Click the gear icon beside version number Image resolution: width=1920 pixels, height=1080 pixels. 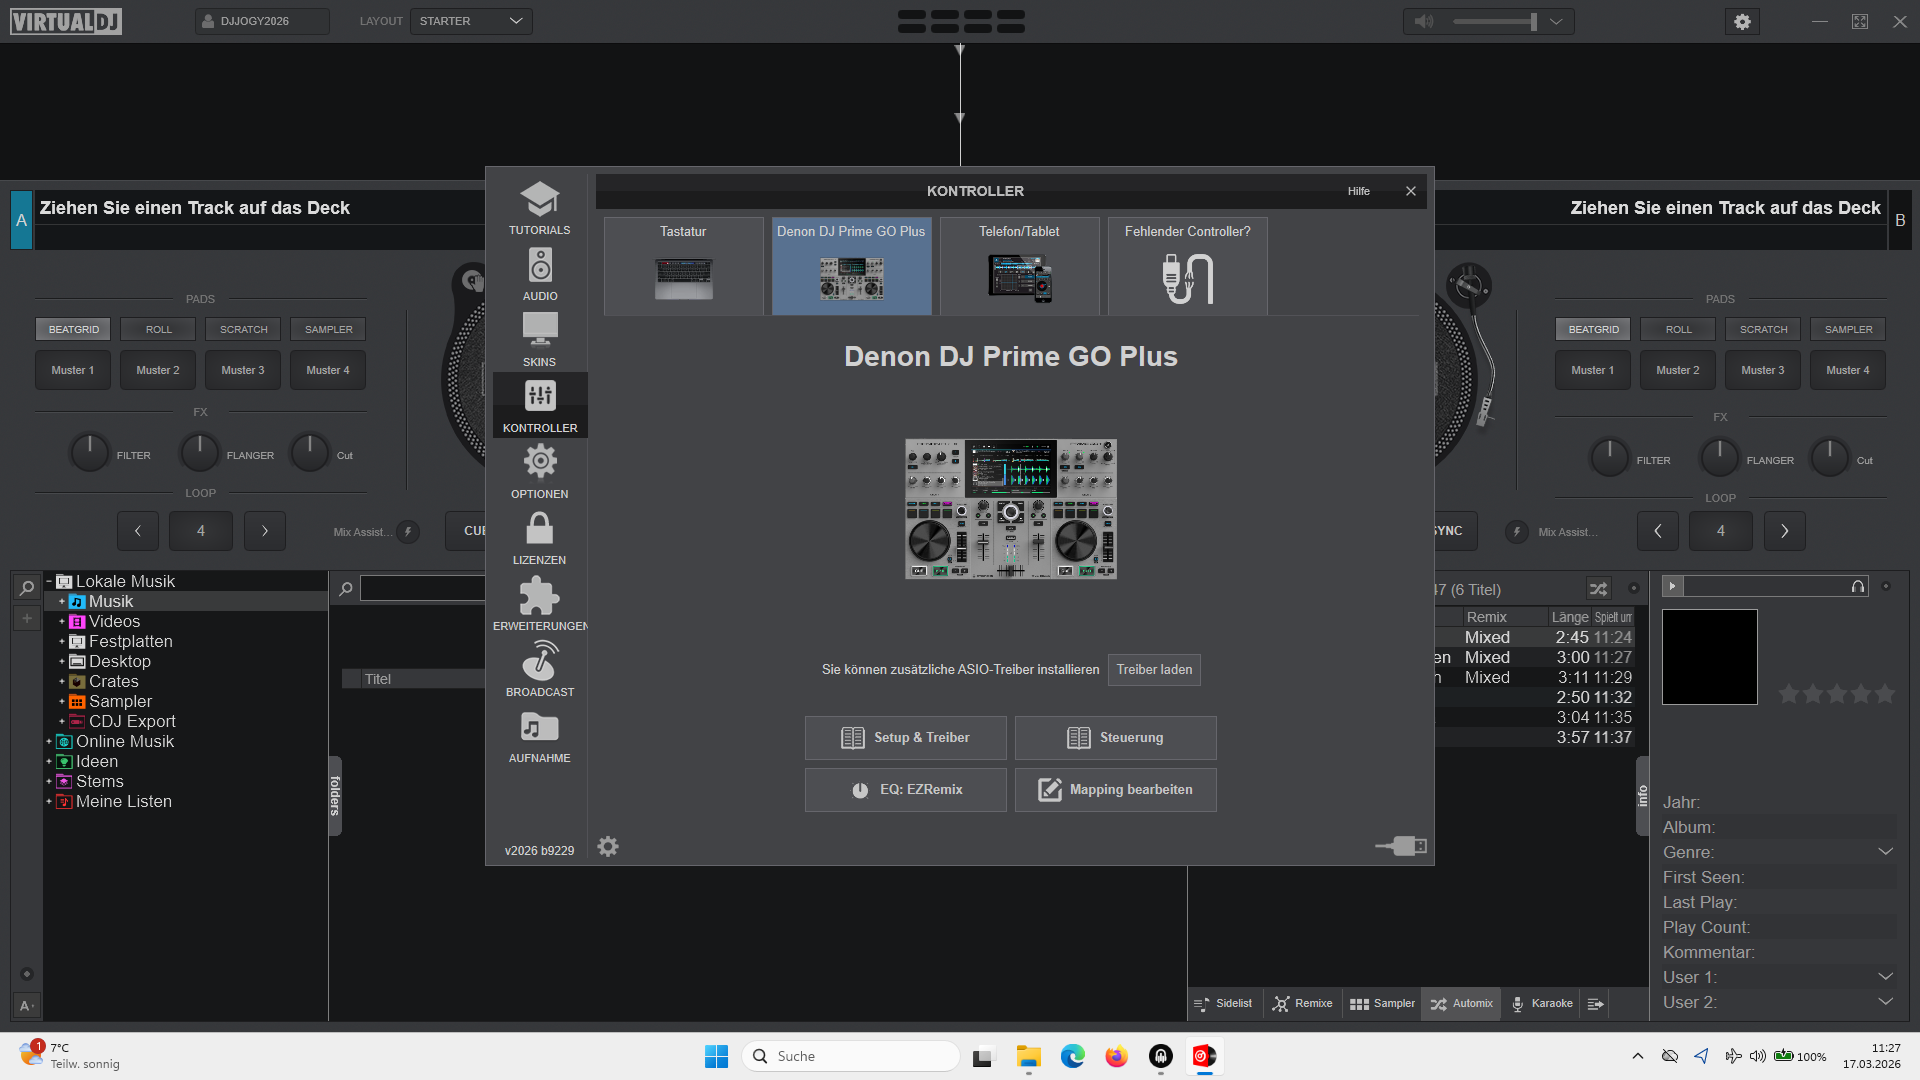click(x=608, y=847)
